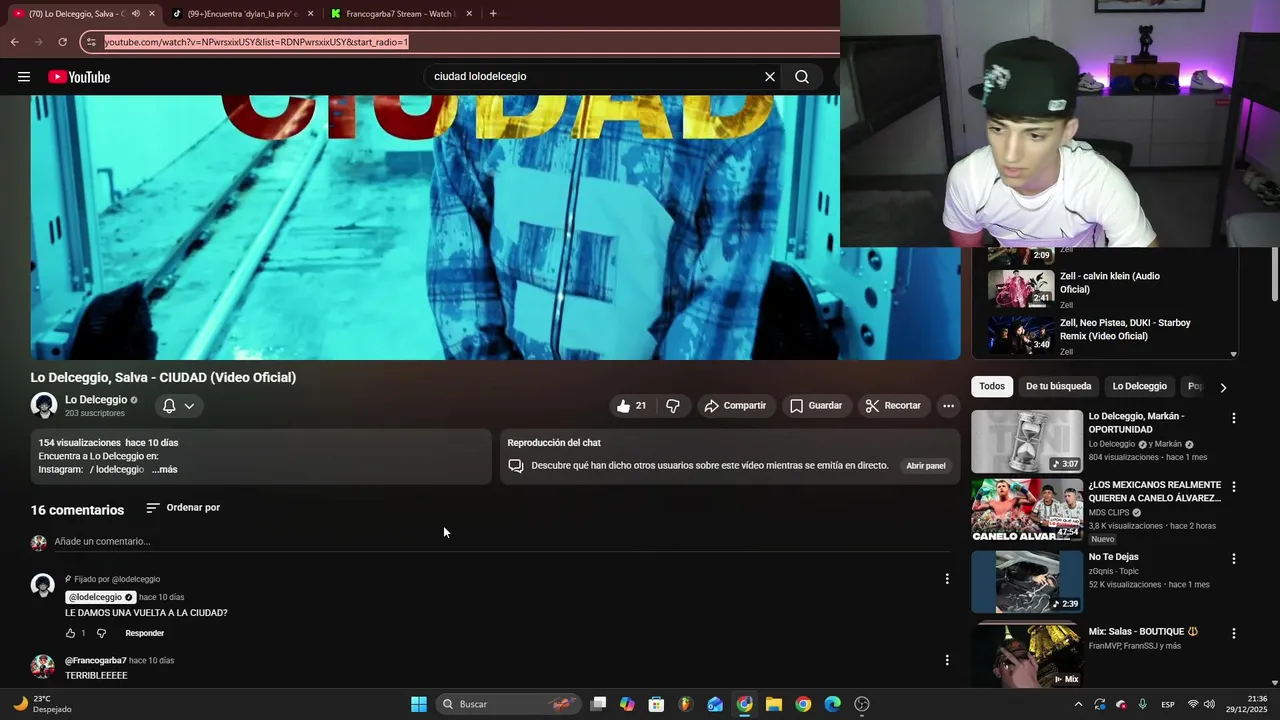Viewport: 1280px width, 720px height.
Task: Go to YouTube home via logo
Action: coord(79,77)
